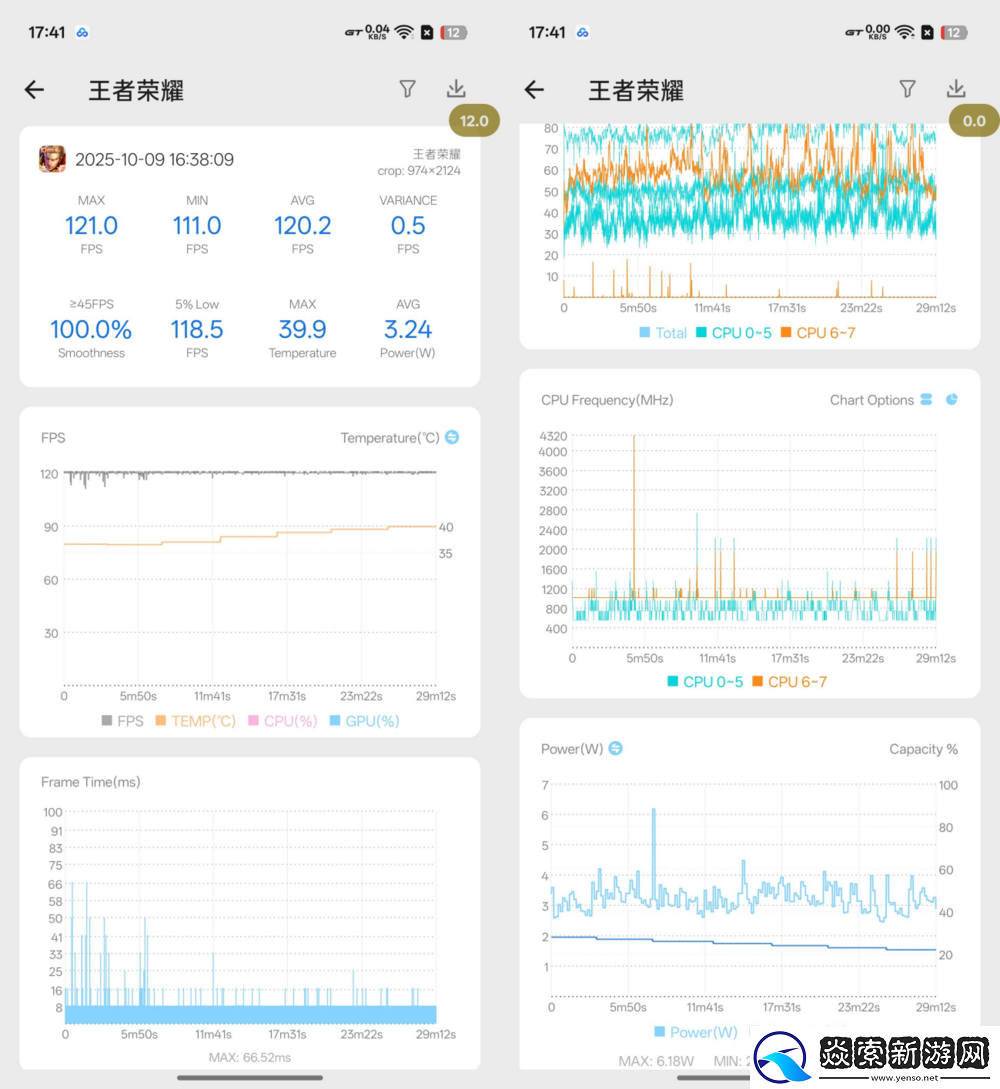Click the blue icon next to Temperature(°C)
Screen dimensions: 1000x1089
tap(452, 437)
